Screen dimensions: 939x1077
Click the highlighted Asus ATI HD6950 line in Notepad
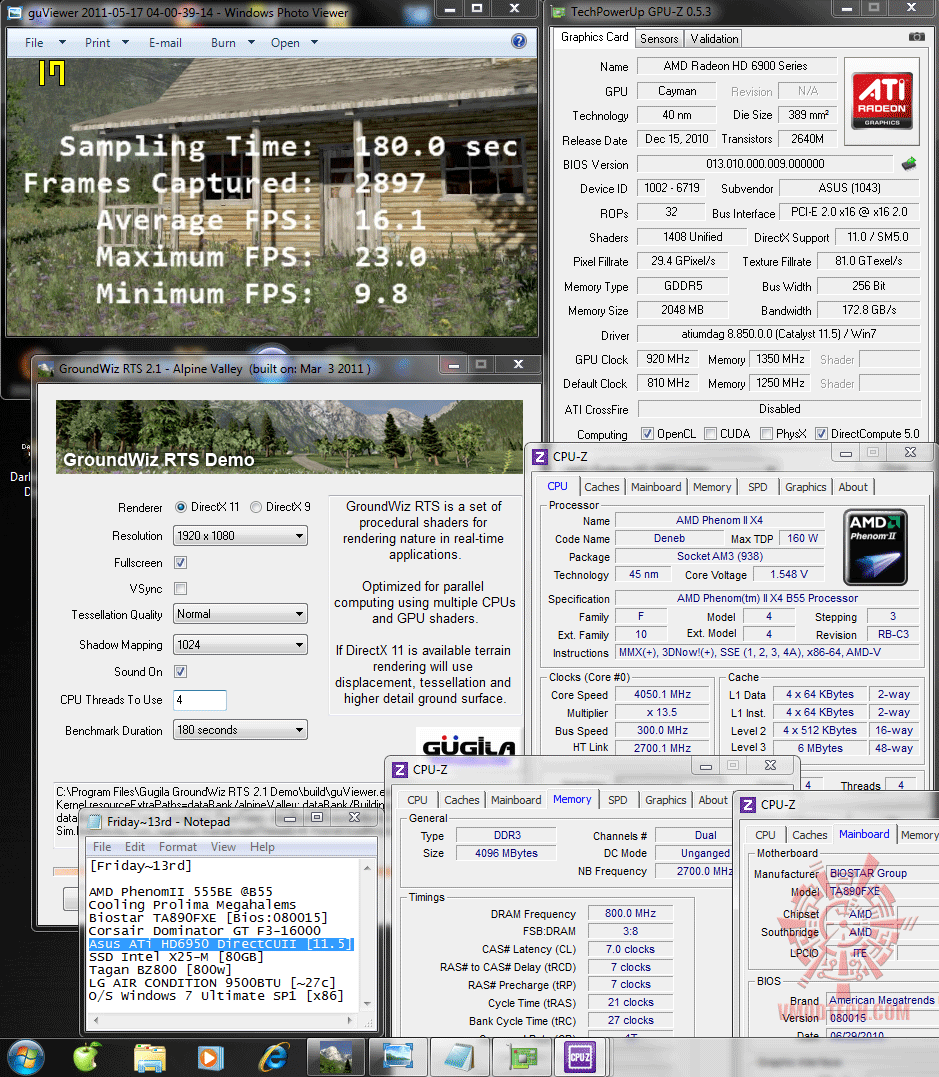(220, 944)
